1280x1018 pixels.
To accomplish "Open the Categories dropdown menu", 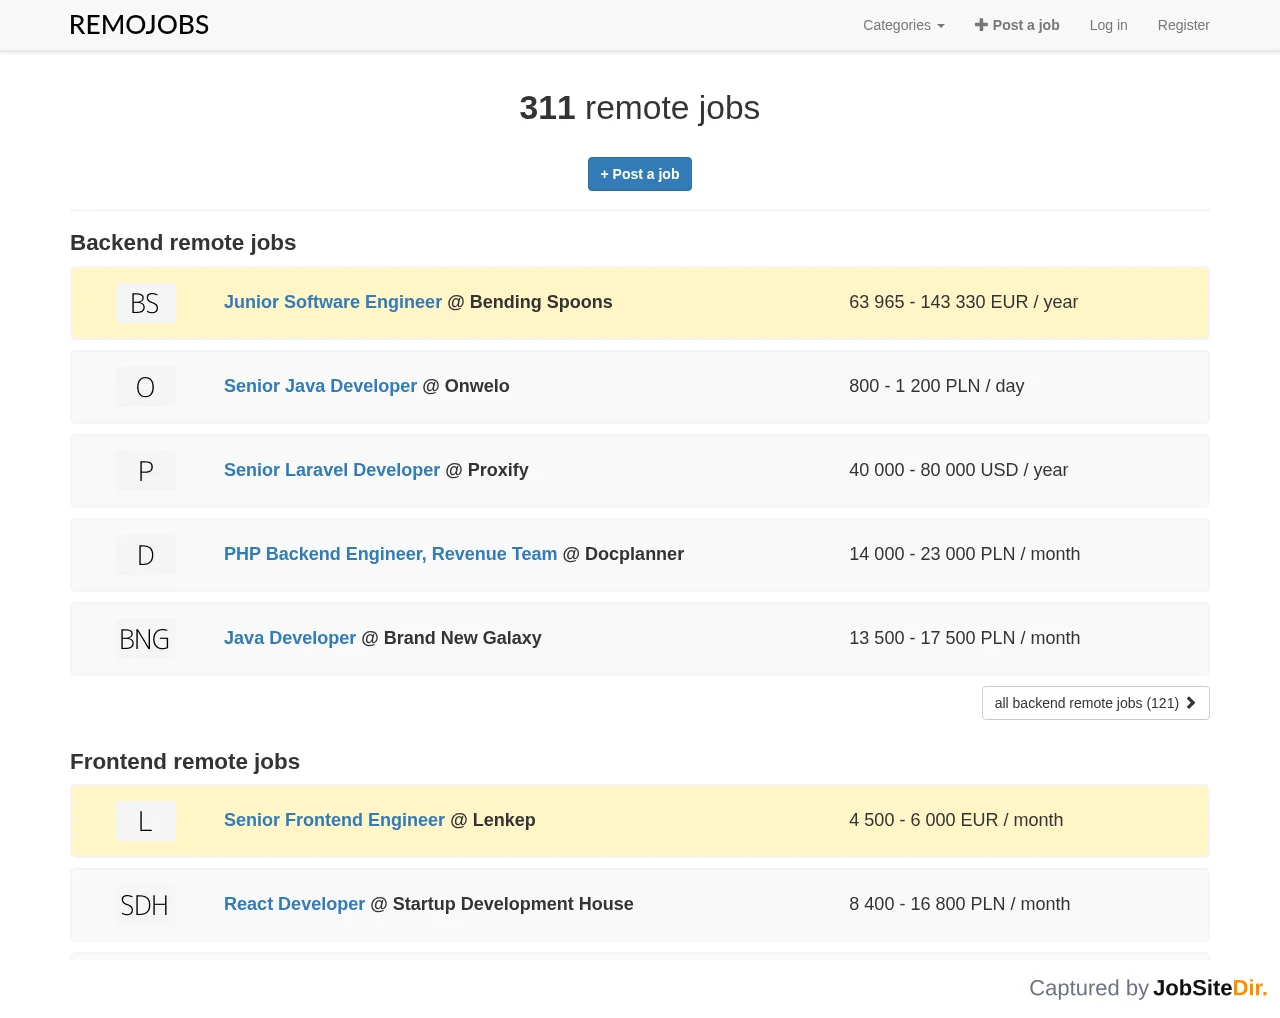I will [904, 25].
